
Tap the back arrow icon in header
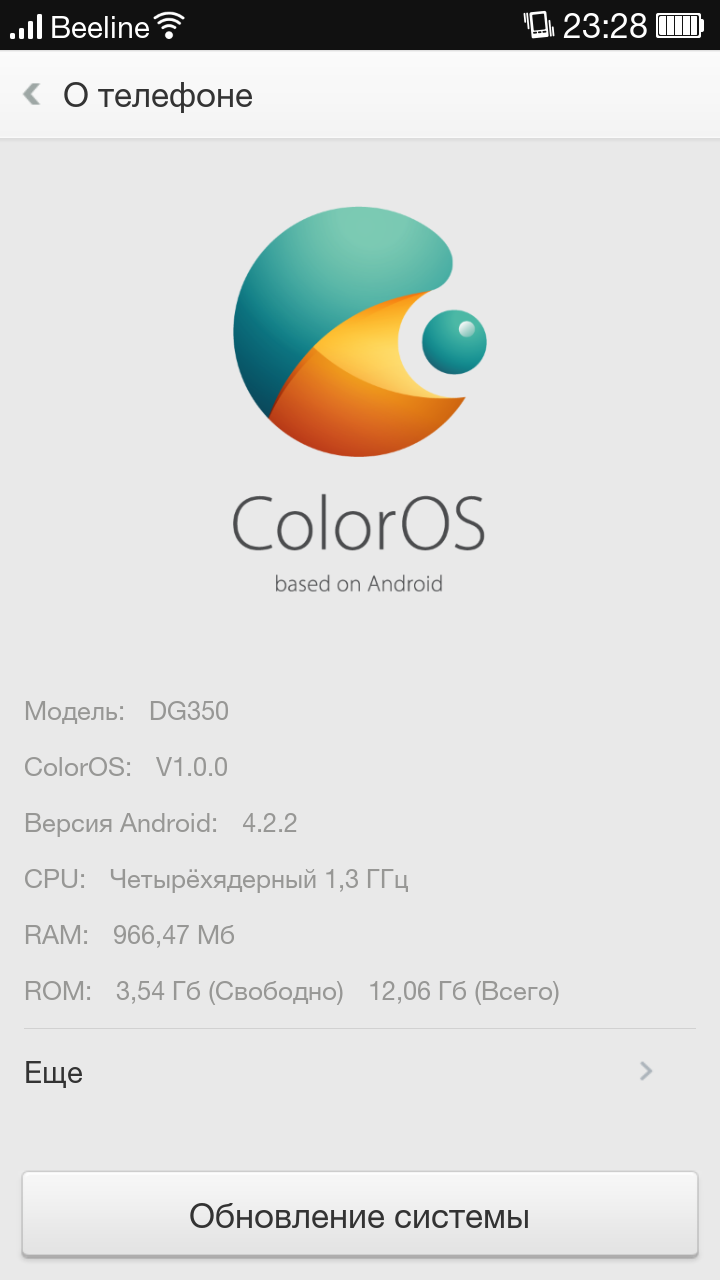pyautogui.click(x=32, y=95)
